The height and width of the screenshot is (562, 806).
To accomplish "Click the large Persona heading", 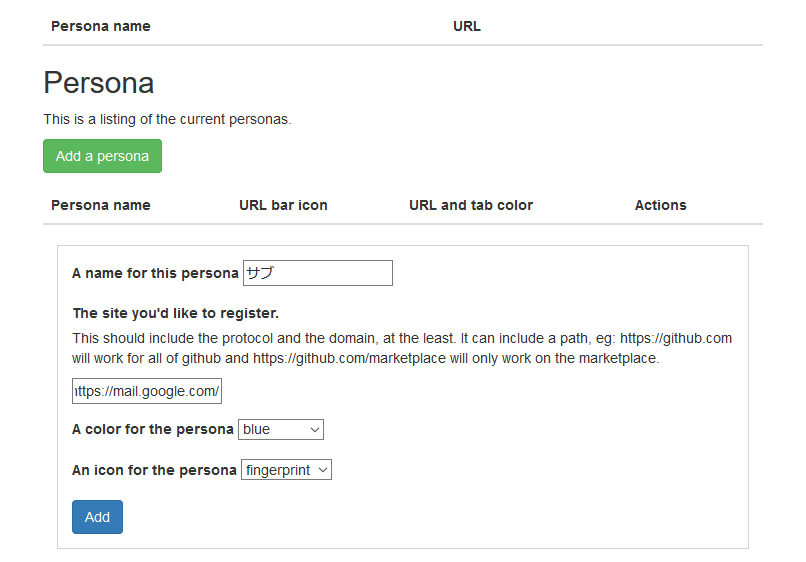I will click(x=99, y=83).
